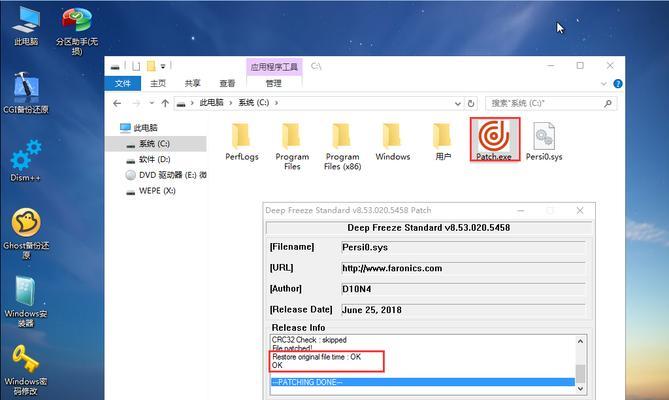
Task: Expand the Explorer ribbon chevron
Action: 603,84
